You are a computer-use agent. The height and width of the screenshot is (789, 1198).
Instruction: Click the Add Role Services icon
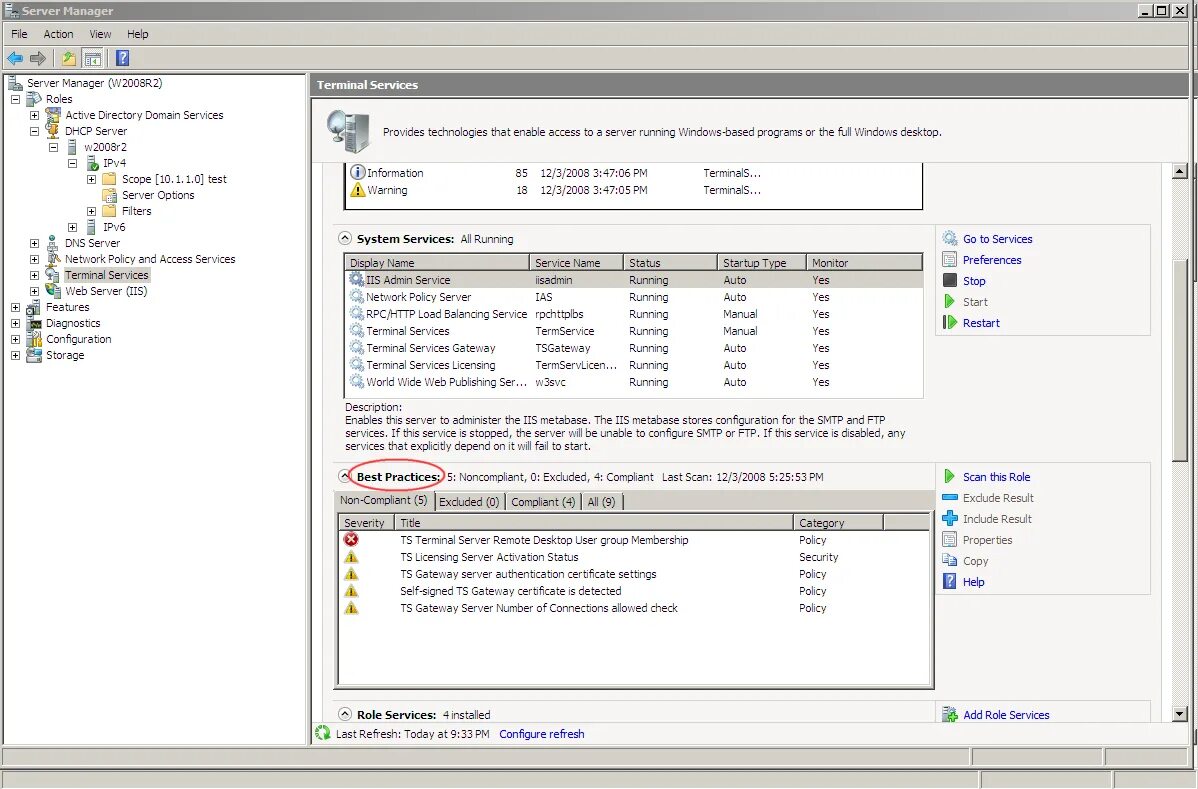coord(950,715)
